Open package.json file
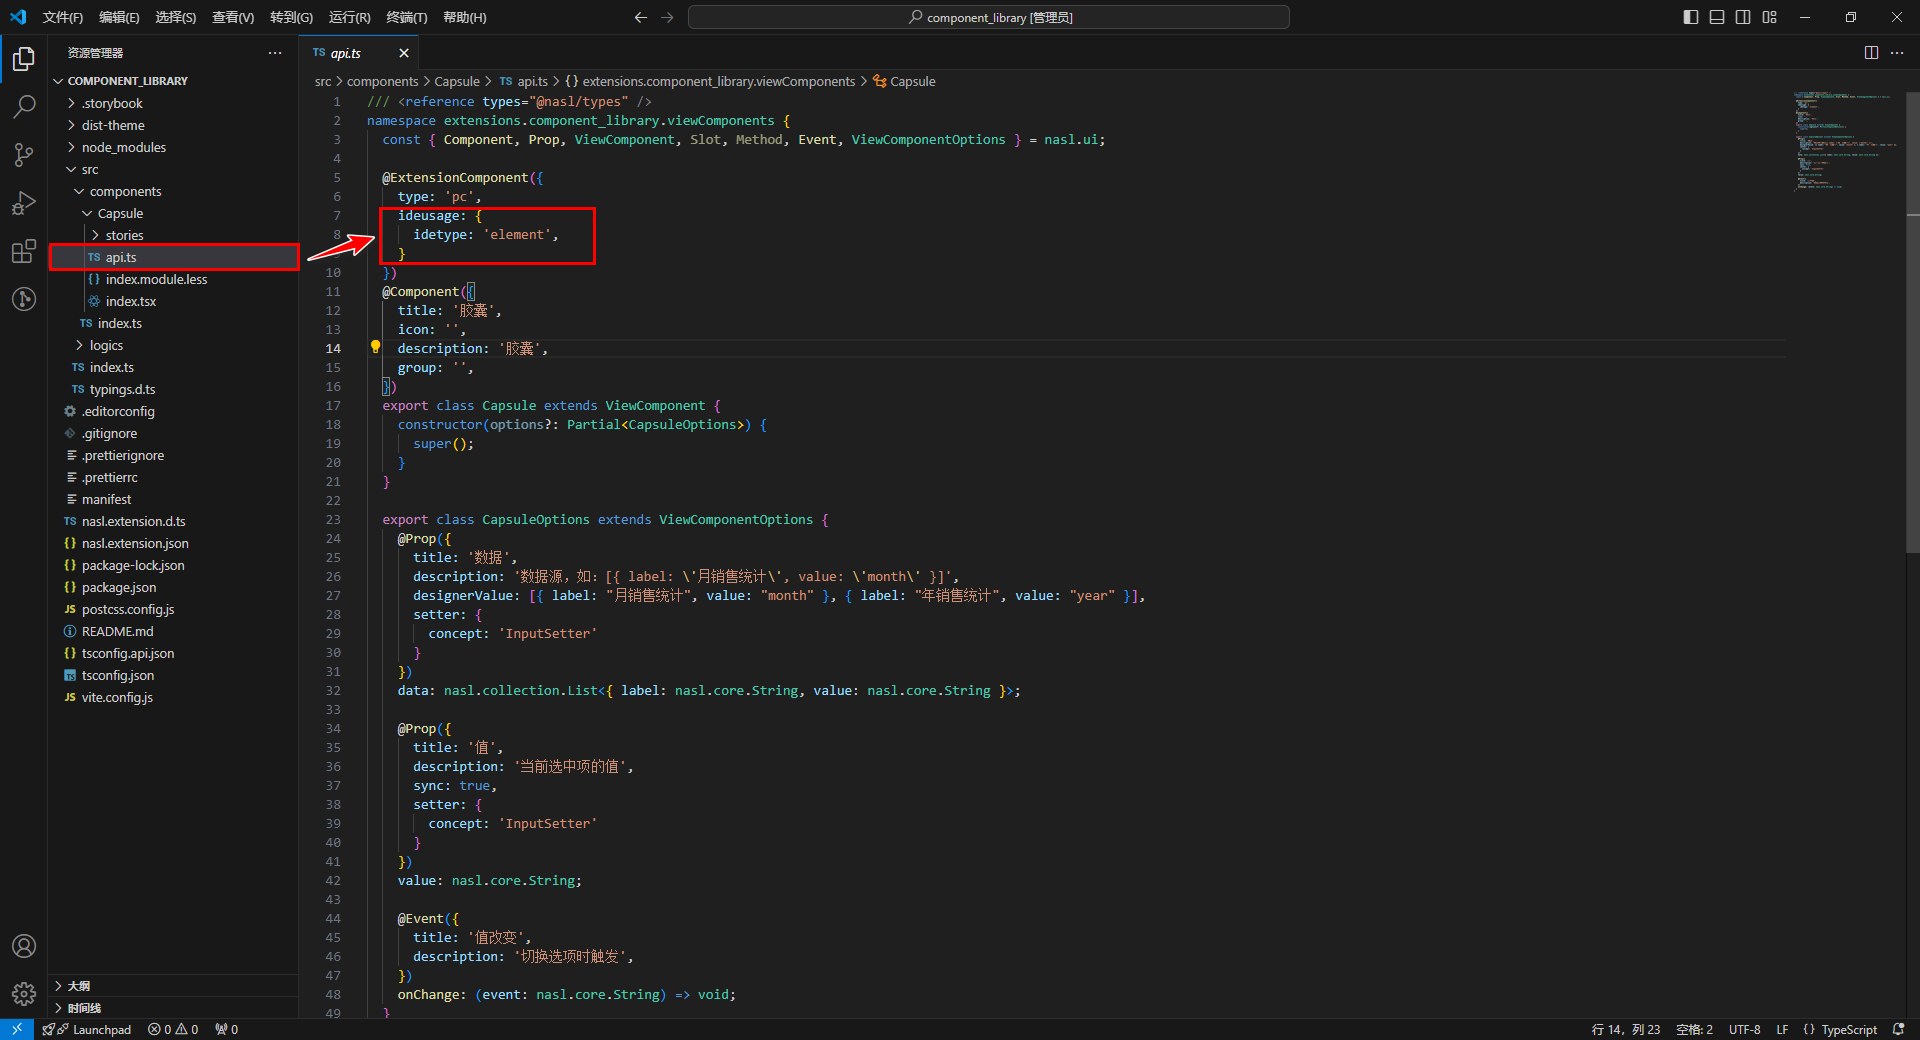Image resolution: width=1920 pixels, height=1040 pixels. (174, 587)
